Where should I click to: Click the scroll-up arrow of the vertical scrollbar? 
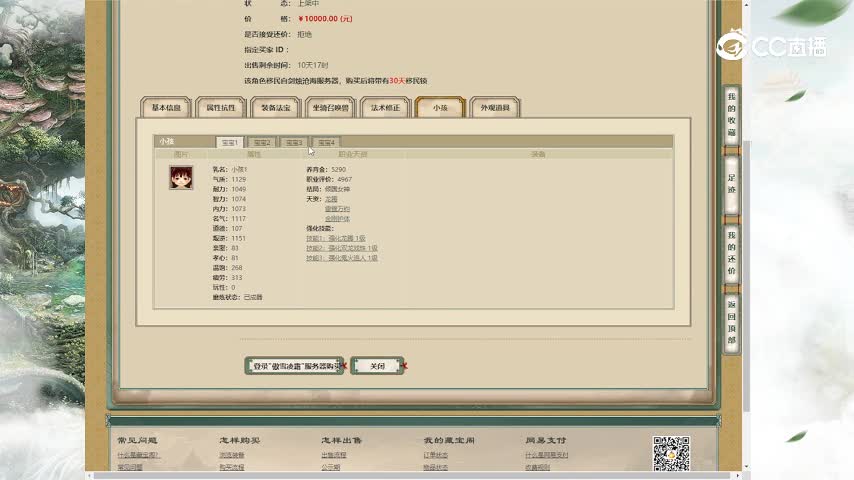pyautogui.click(x=746, y=4)
